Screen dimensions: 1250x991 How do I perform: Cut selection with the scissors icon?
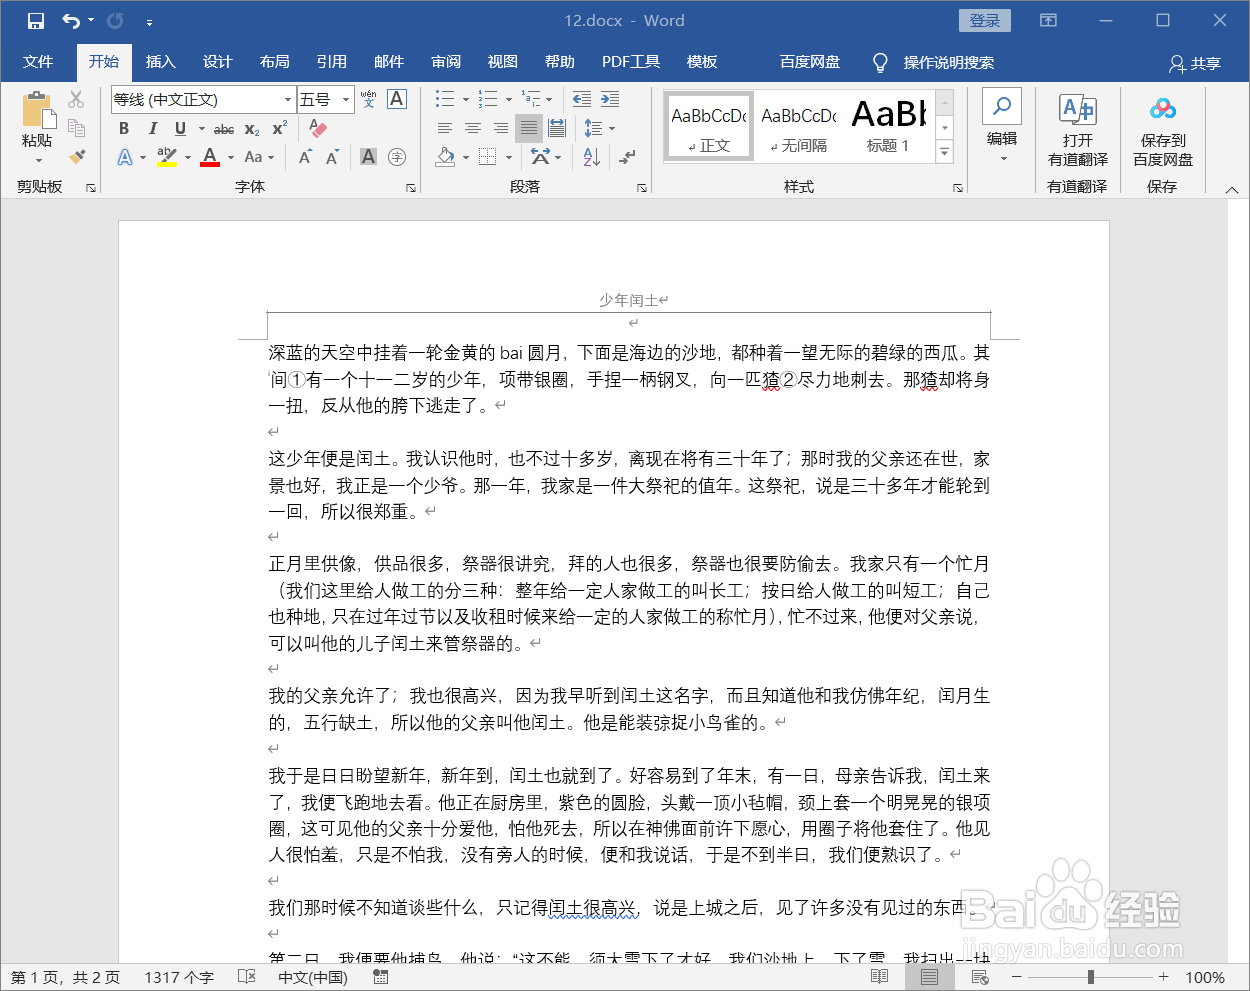point(76,99)
